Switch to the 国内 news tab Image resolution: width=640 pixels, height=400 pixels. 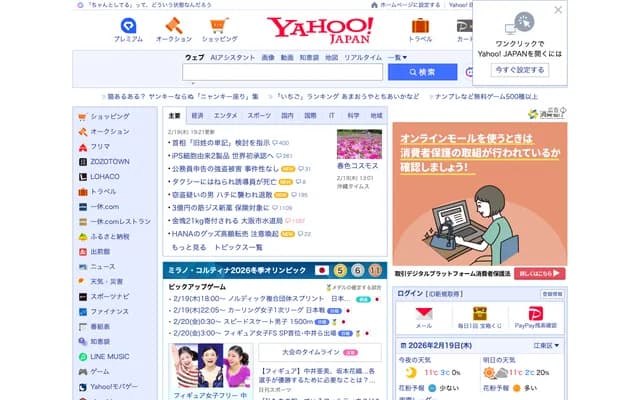287,116
